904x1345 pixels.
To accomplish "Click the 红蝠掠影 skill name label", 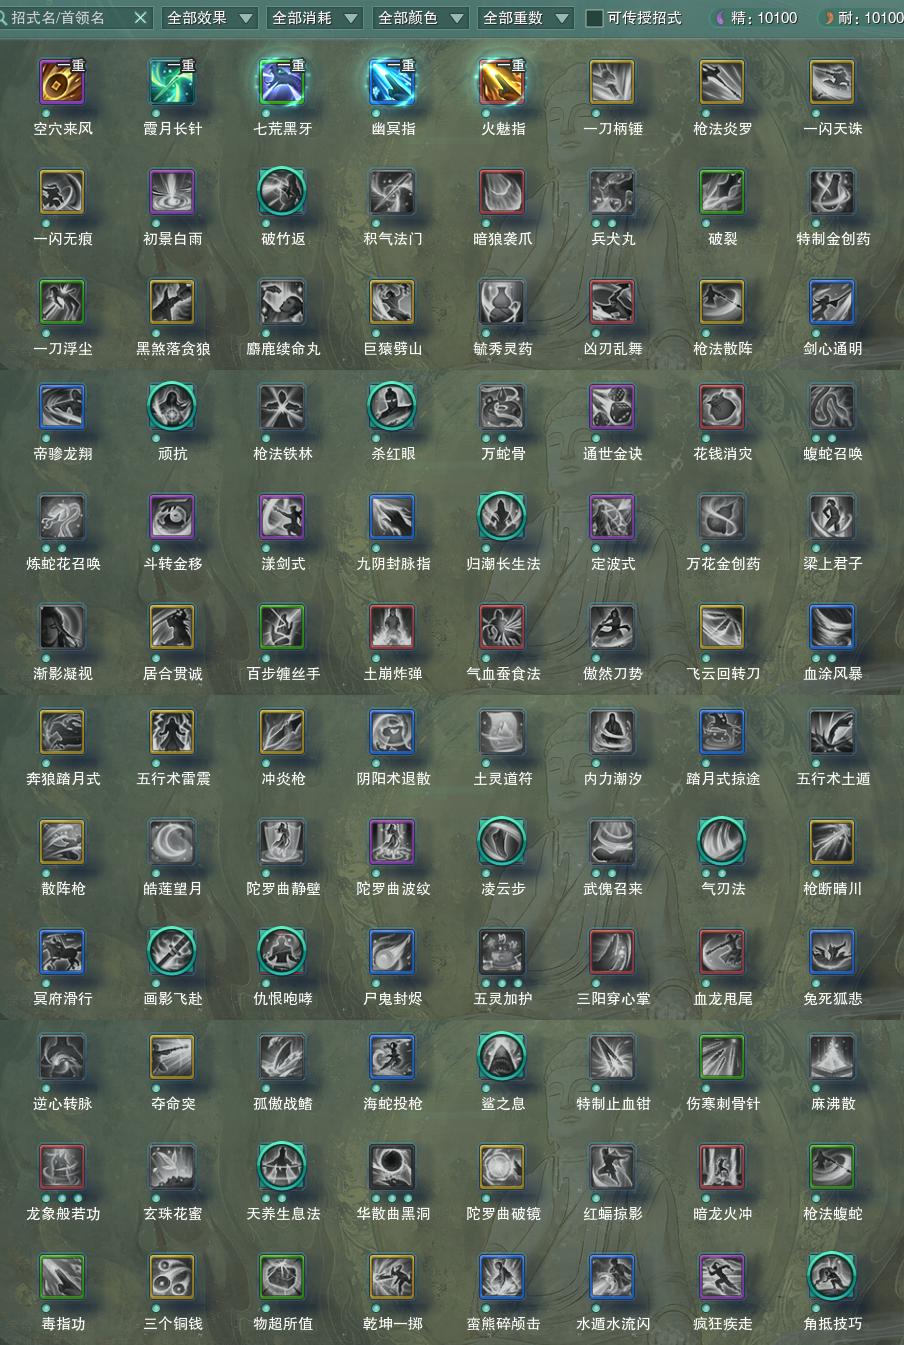I will 613,1213.
